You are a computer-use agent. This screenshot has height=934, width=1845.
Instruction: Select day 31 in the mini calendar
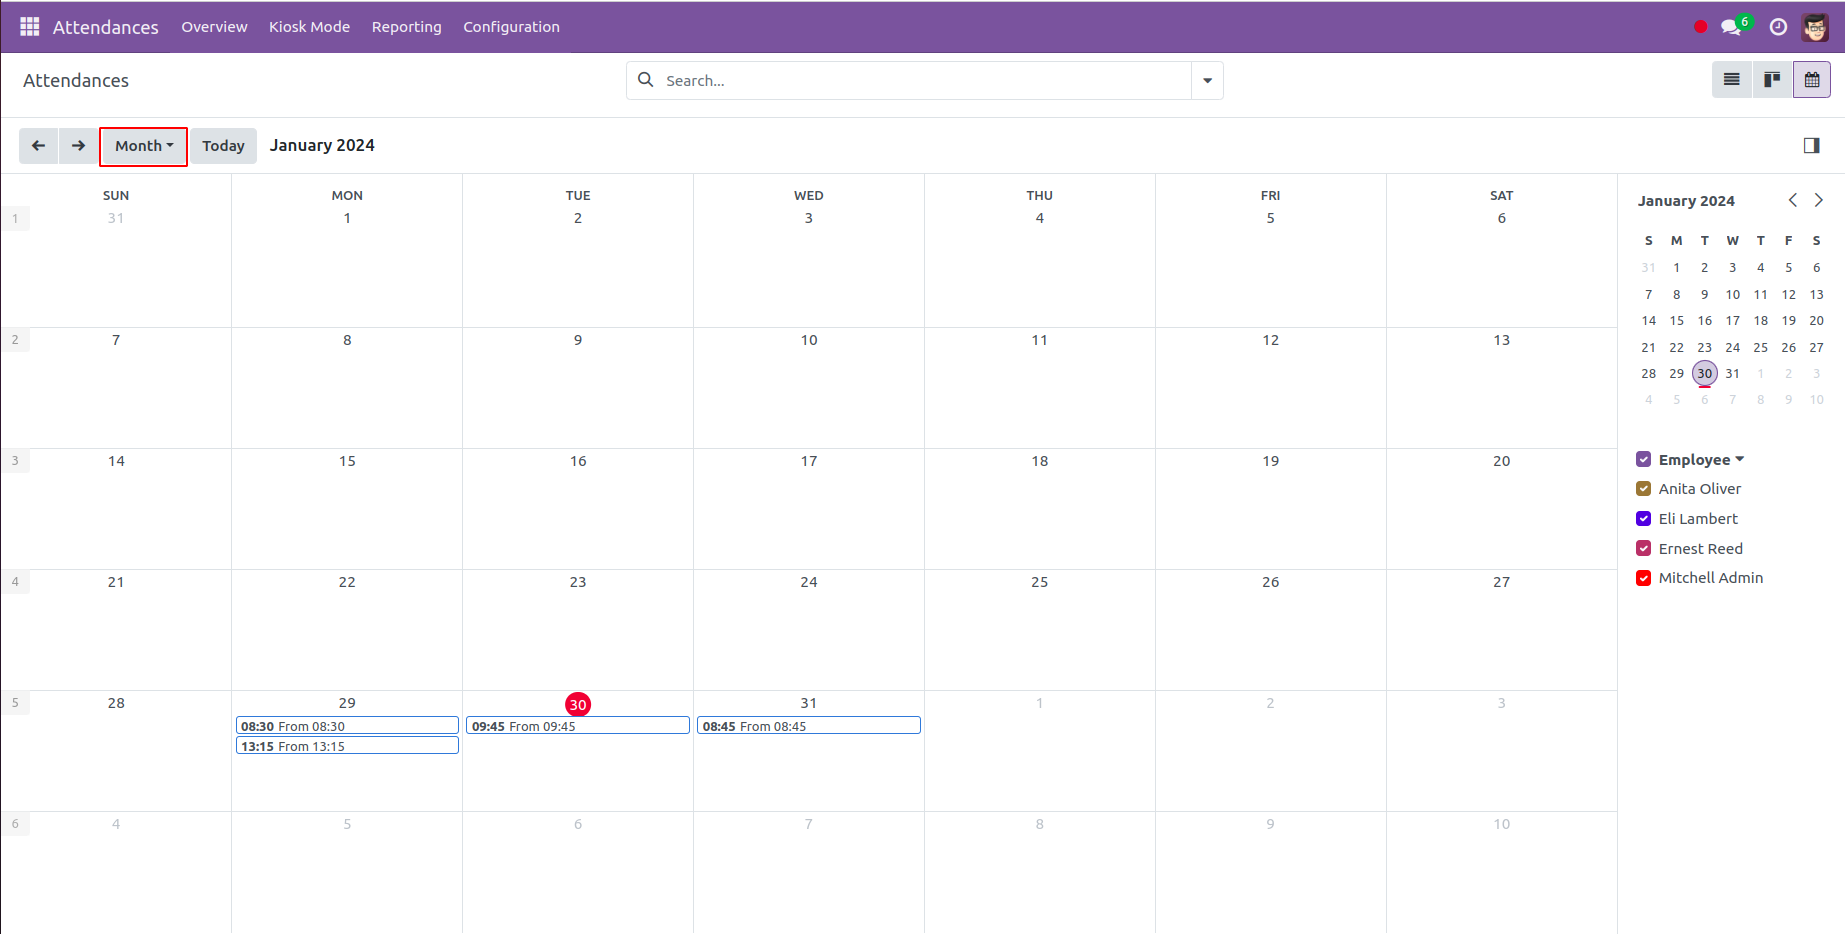click(x=1733, y=374)
